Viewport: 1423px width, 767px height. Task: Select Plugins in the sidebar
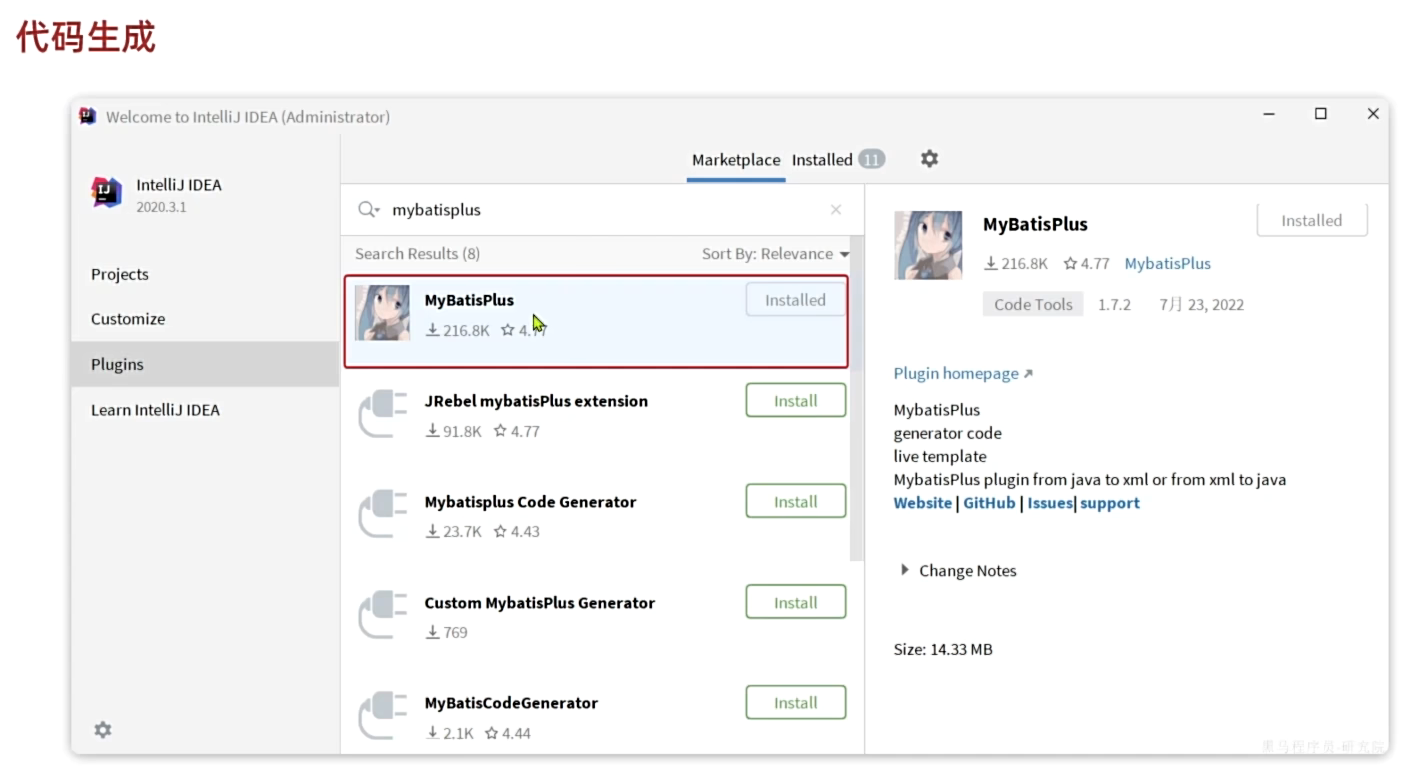point(205,364)
